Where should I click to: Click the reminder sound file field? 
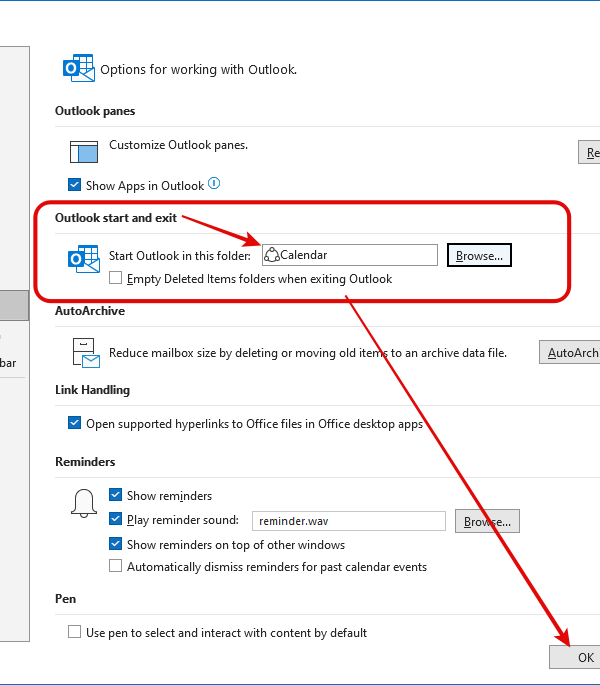coord(349,521)
